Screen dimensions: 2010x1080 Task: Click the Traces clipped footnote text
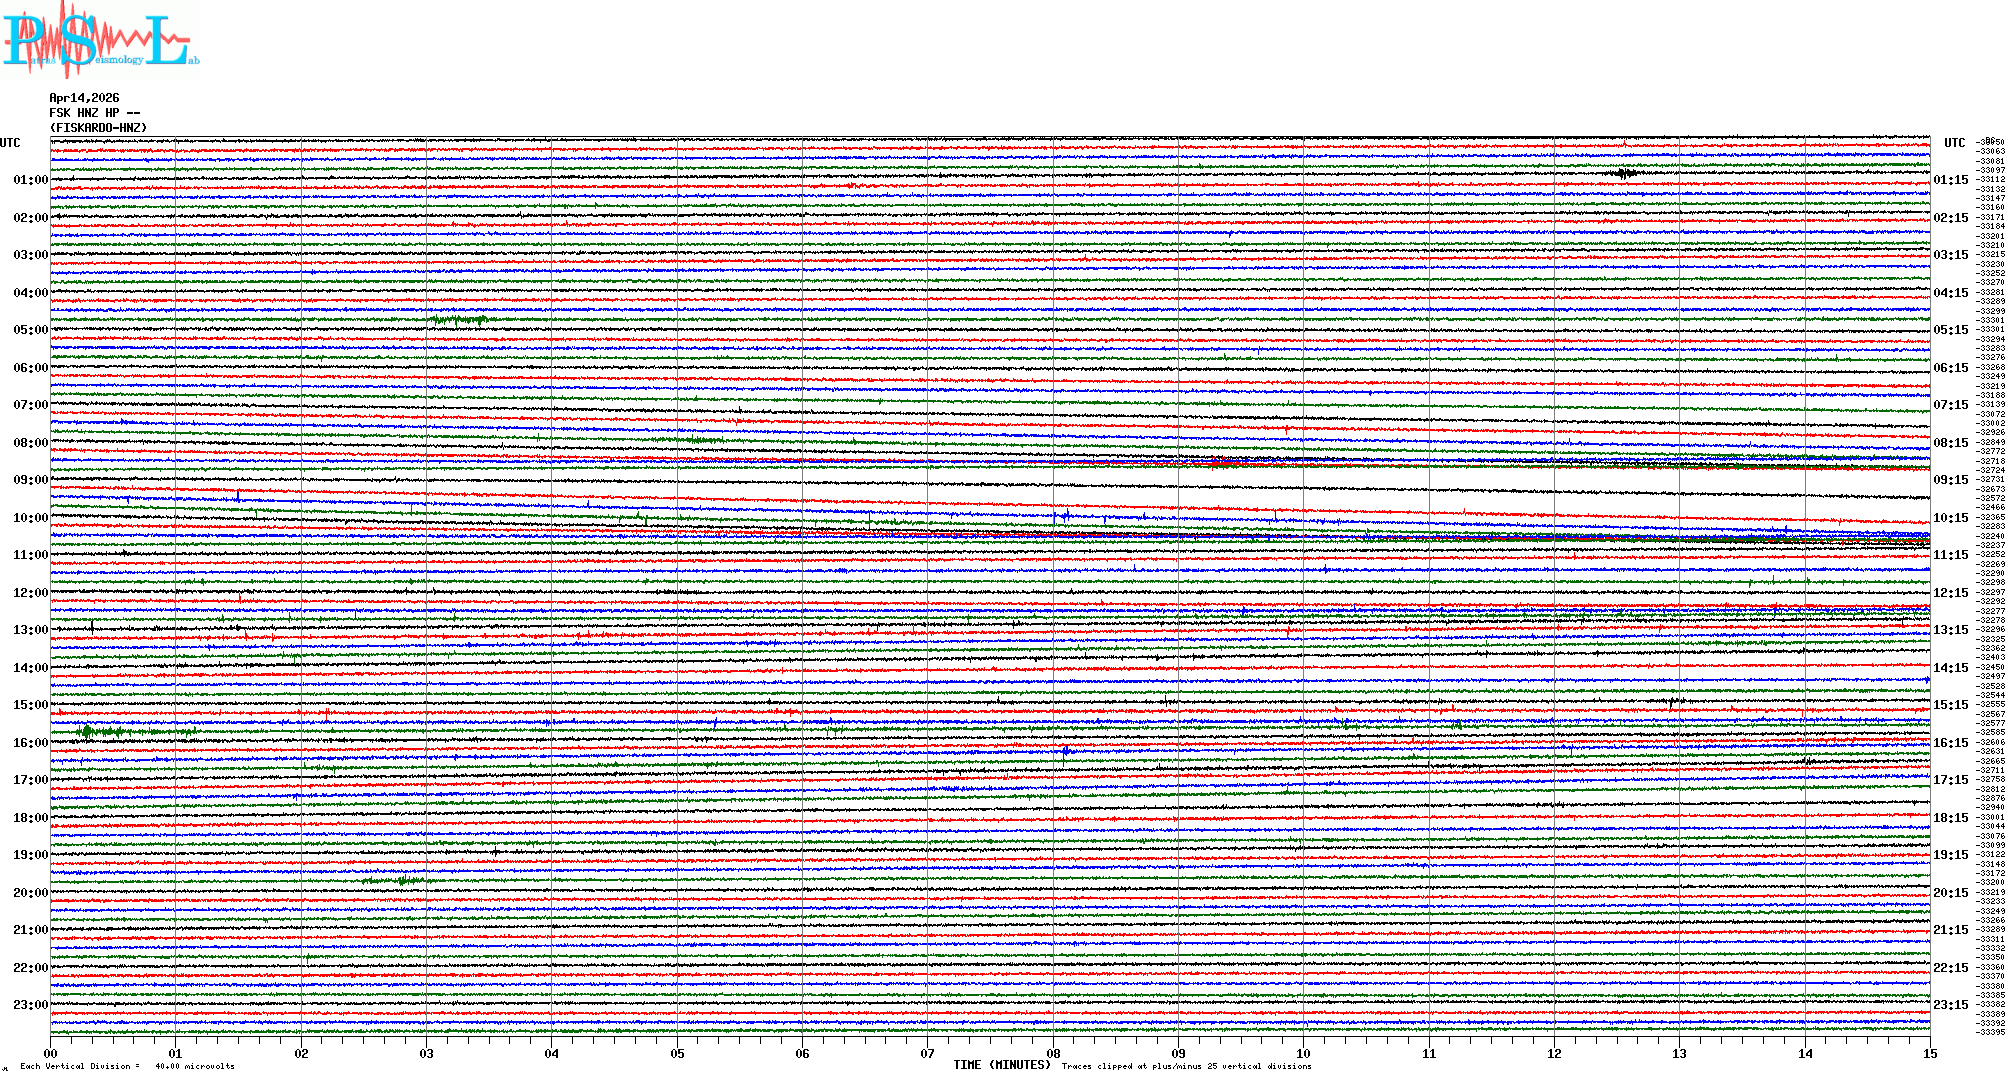1186,1066
